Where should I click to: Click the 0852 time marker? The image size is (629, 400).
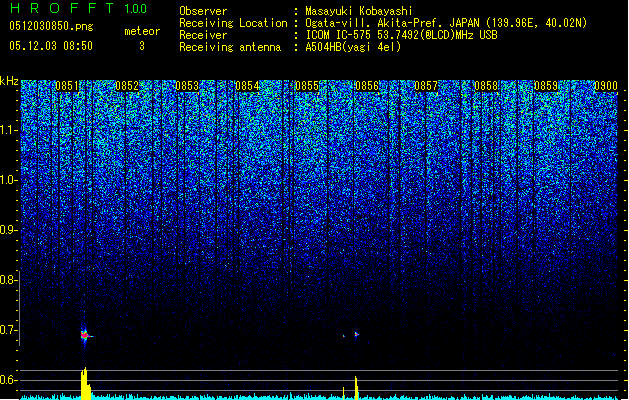[x=127, y=86]
